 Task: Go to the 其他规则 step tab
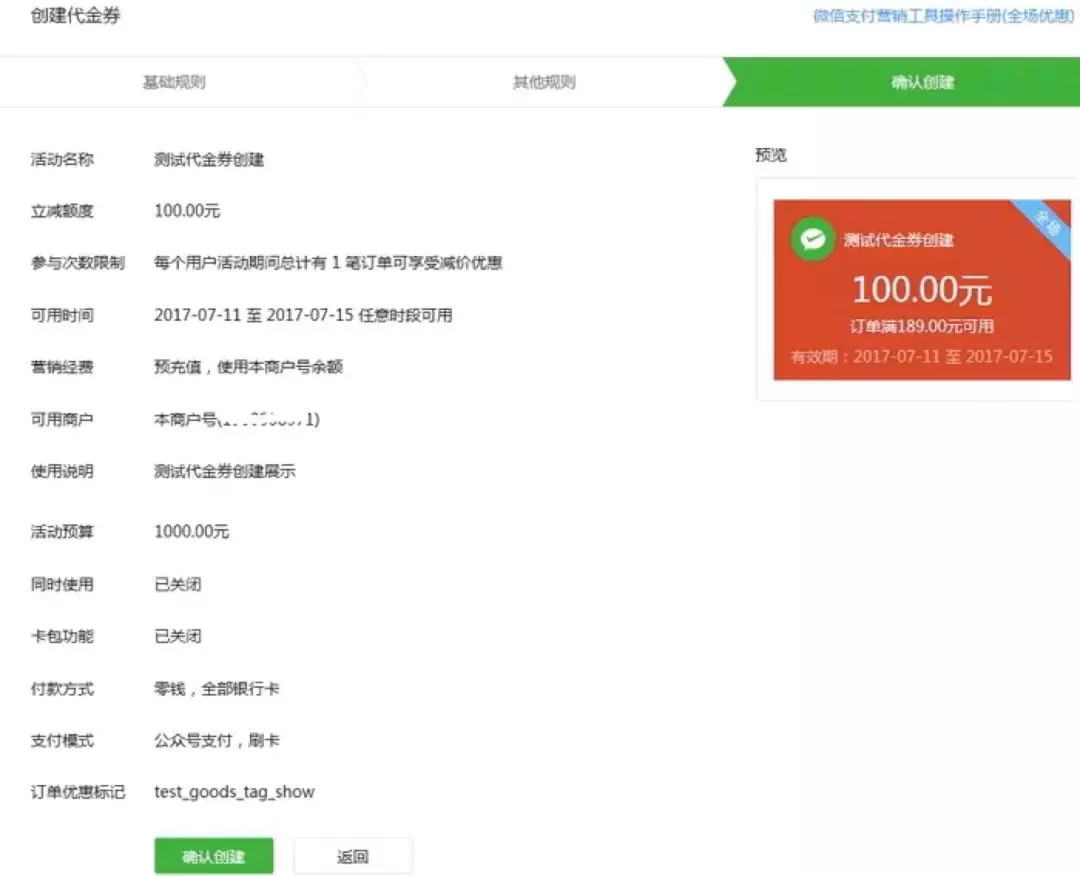pyautogui.click(x=543, y=82)
